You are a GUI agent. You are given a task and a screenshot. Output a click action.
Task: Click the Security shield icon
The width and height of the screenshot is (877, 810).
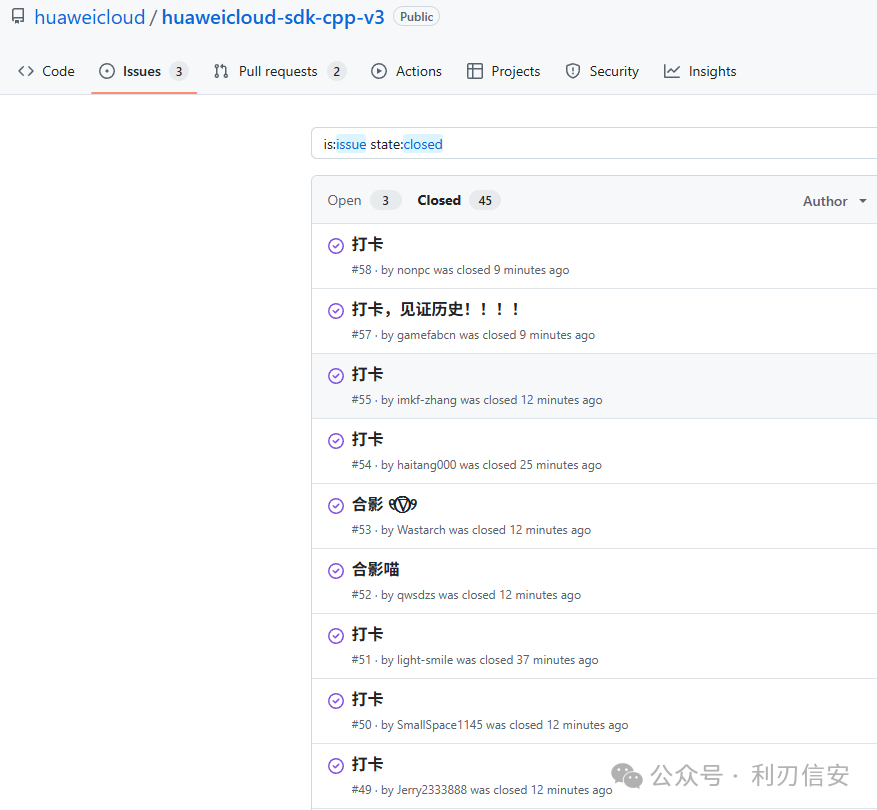click(573, 71)
